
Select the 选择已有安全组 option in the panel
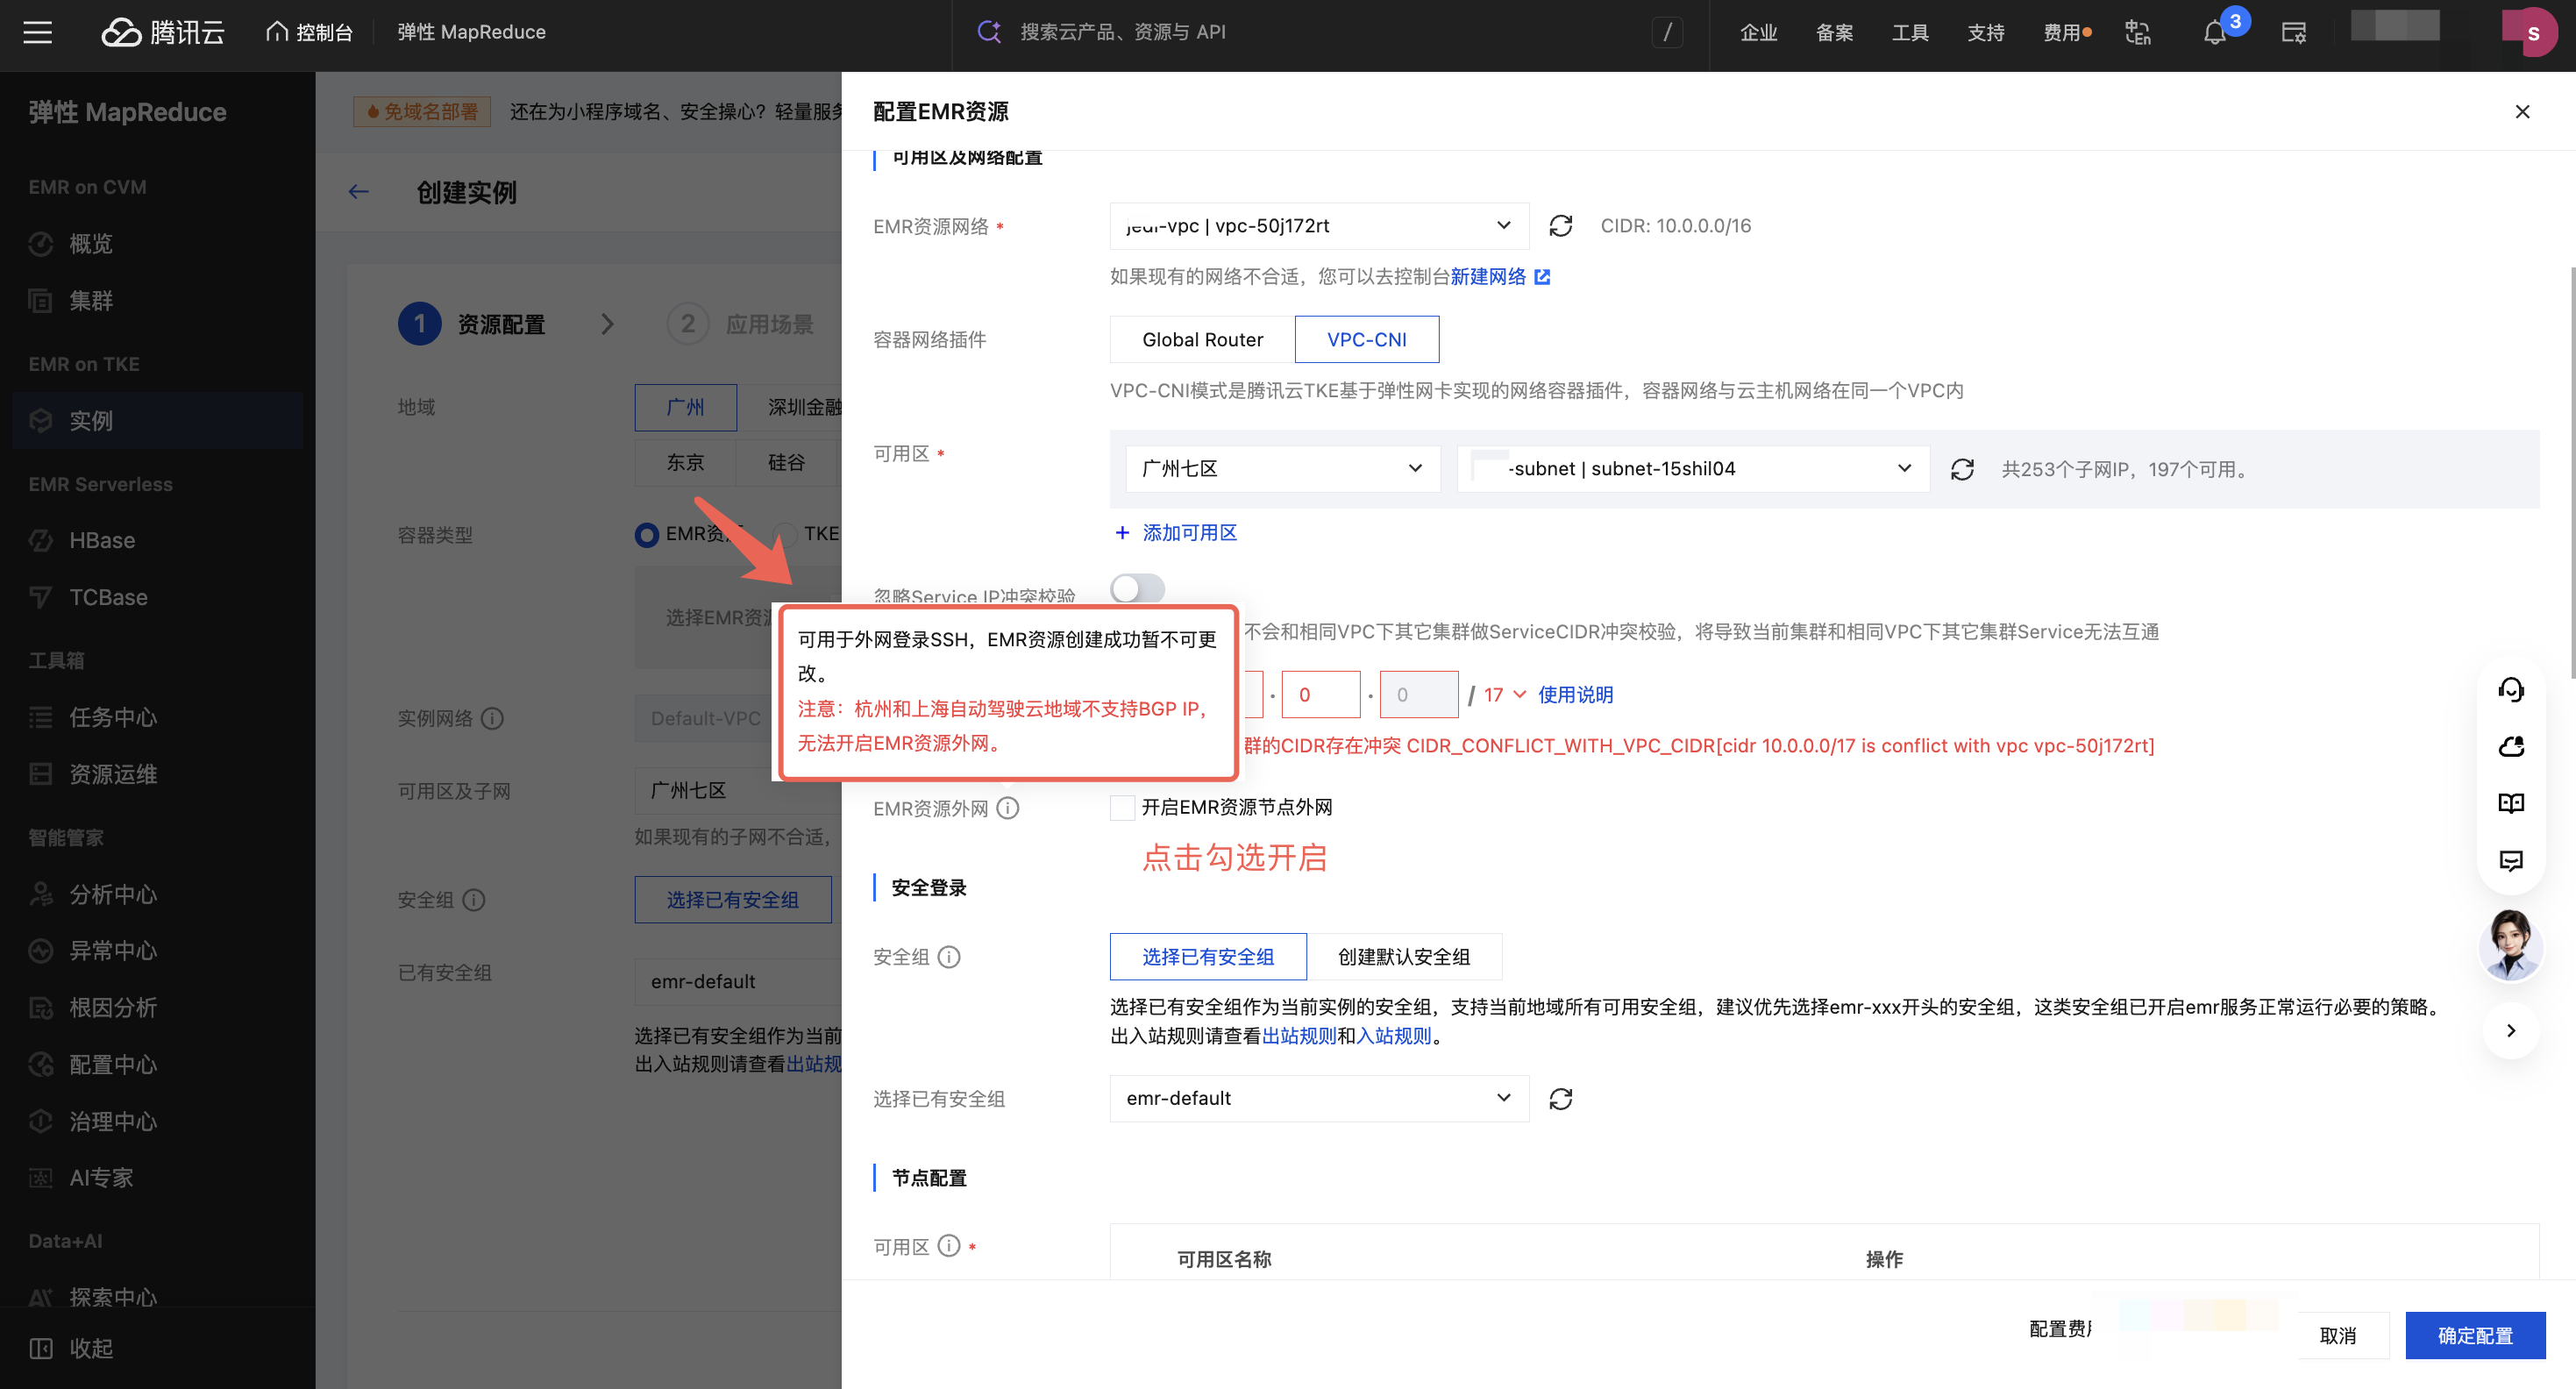[x=1208, y=957]
